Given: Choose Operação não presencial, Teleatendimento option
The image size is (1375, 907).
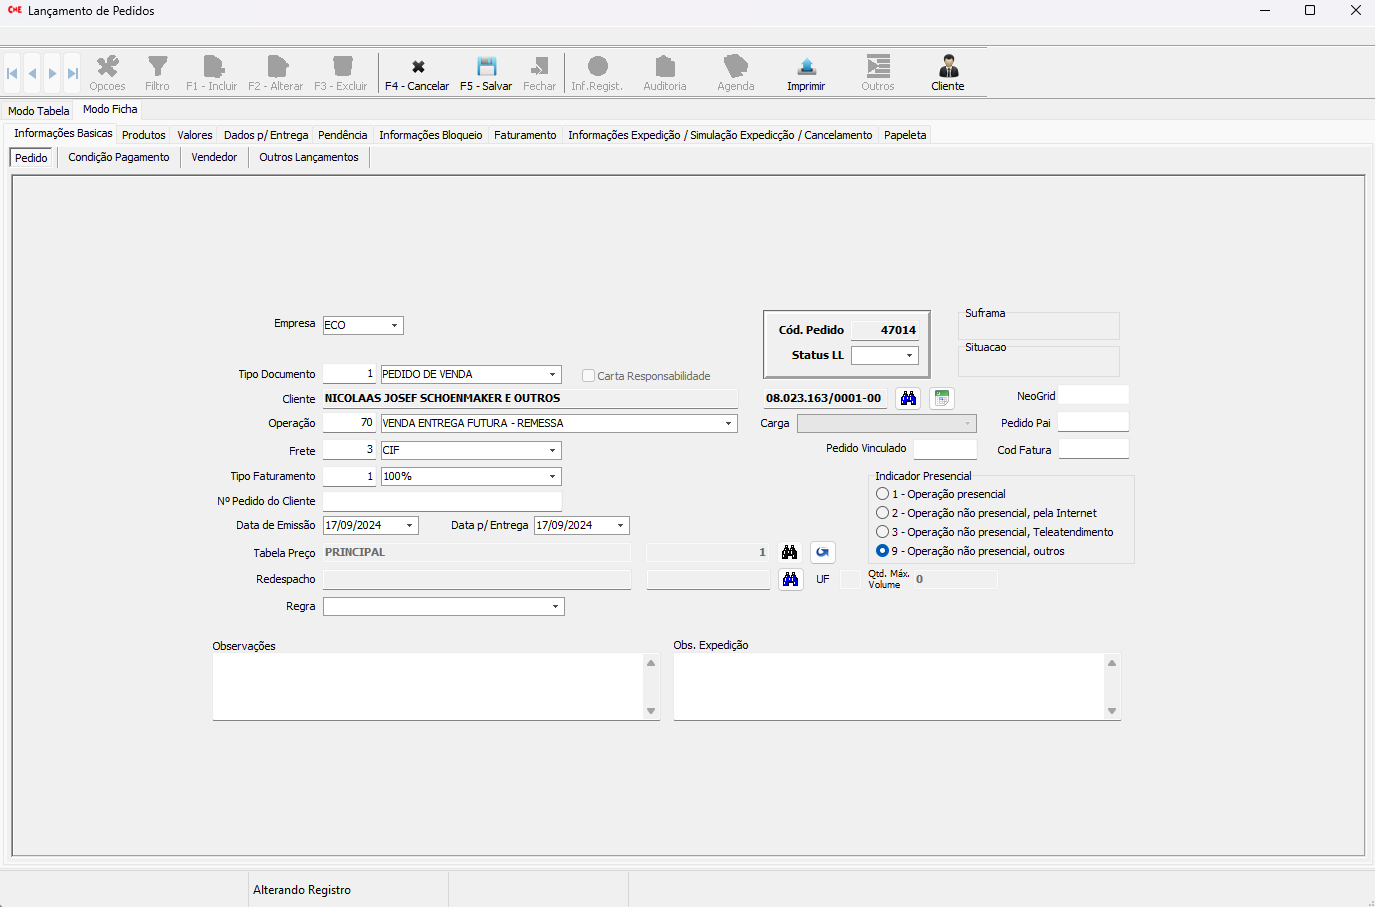Looking at the screenshot, I should [x=882, y=532].
